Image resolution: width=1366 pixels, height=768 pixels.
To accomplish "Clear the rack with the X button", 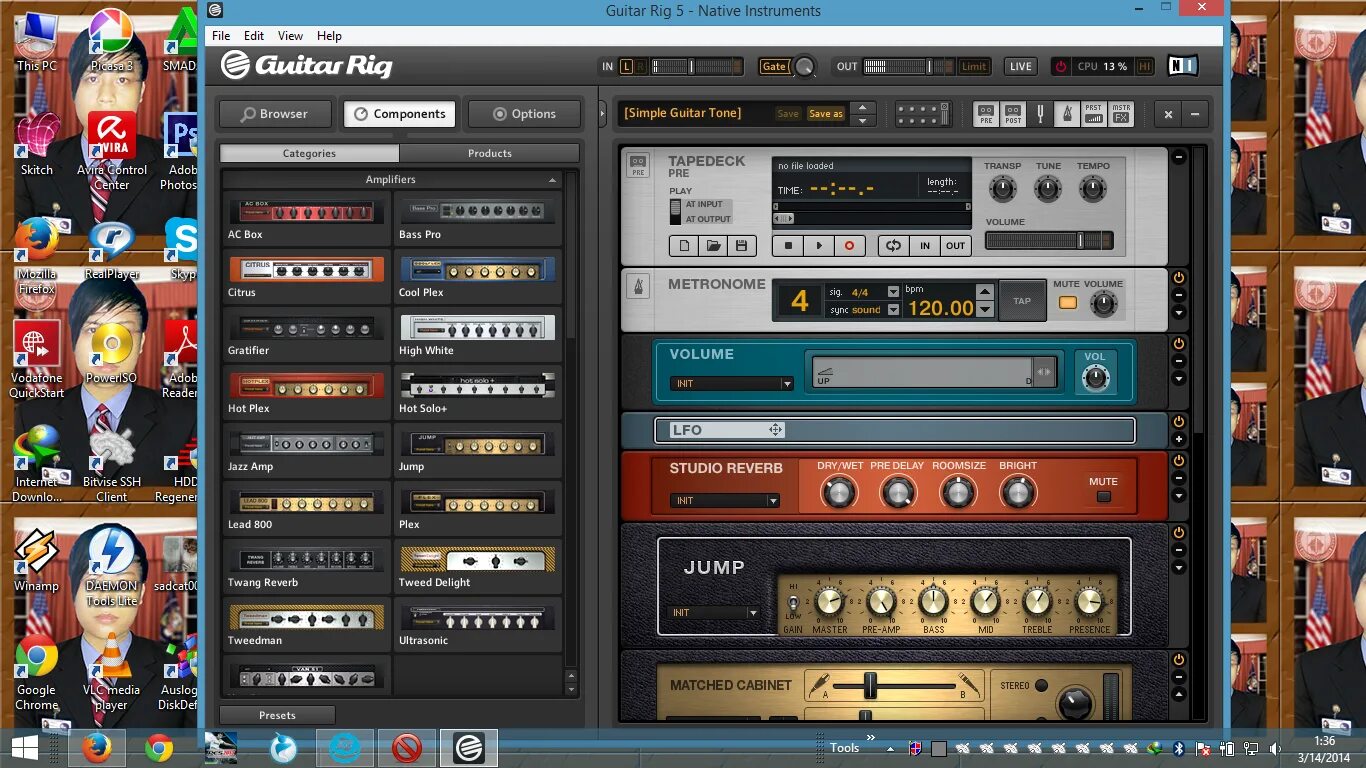I will pos(1168,114).
